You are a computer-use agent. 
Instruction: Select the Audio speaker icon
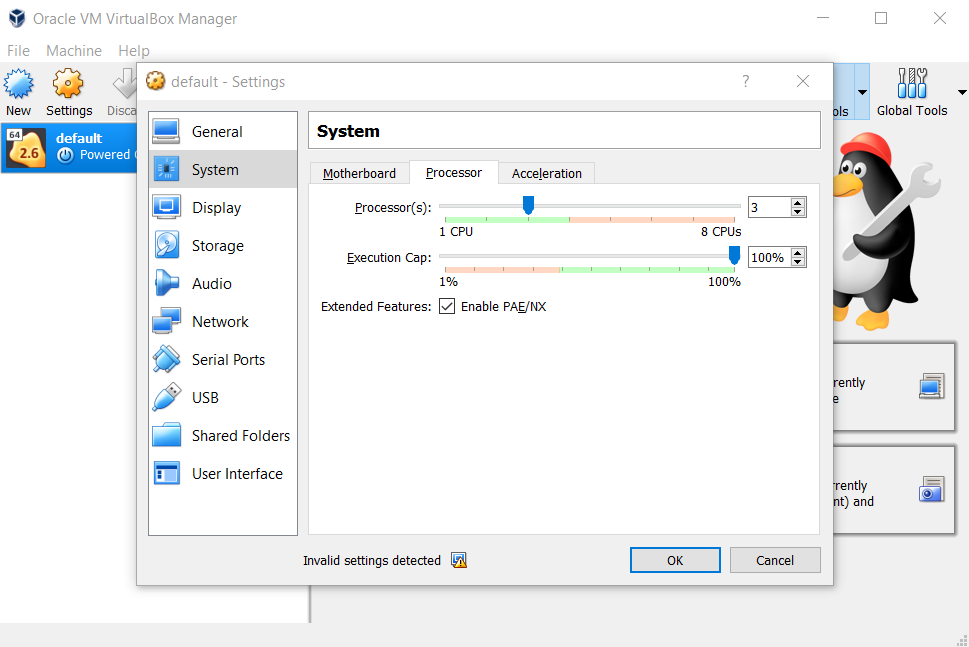click(x=166, y=284)
